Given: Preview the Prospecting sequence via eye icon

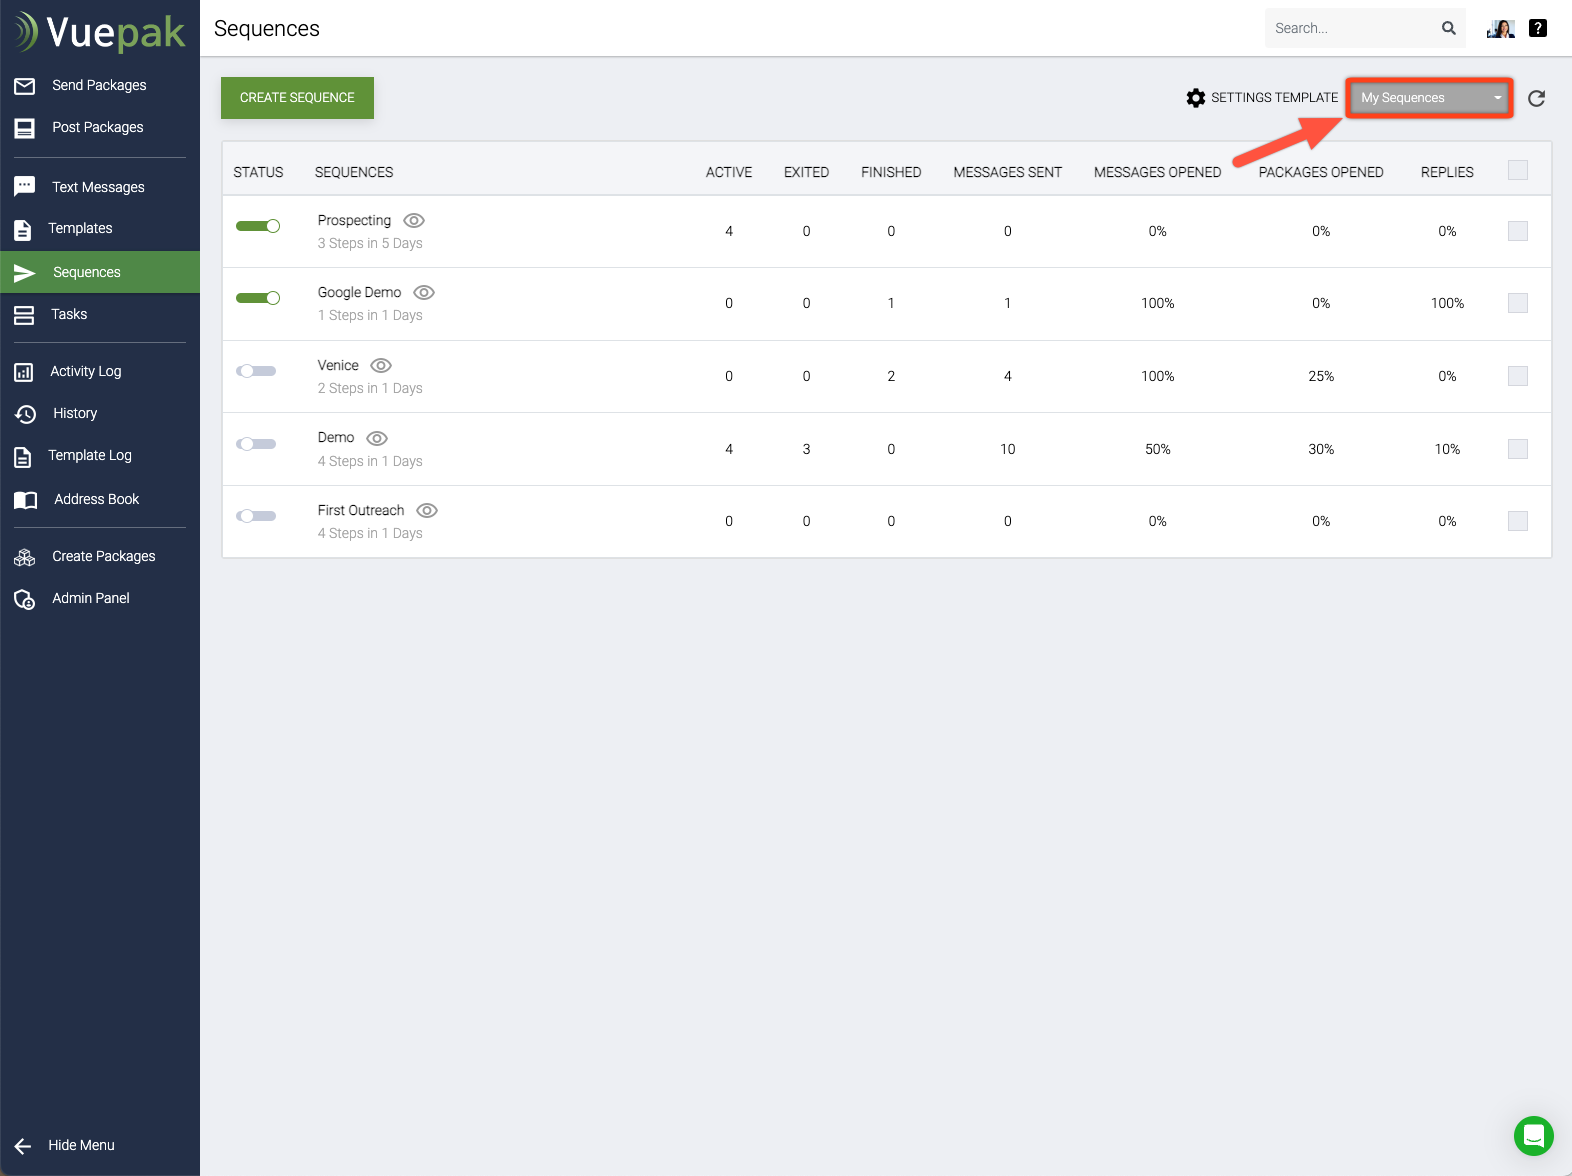Looking at the screenshot, I should pyautogui.click(x=414, y=220).
